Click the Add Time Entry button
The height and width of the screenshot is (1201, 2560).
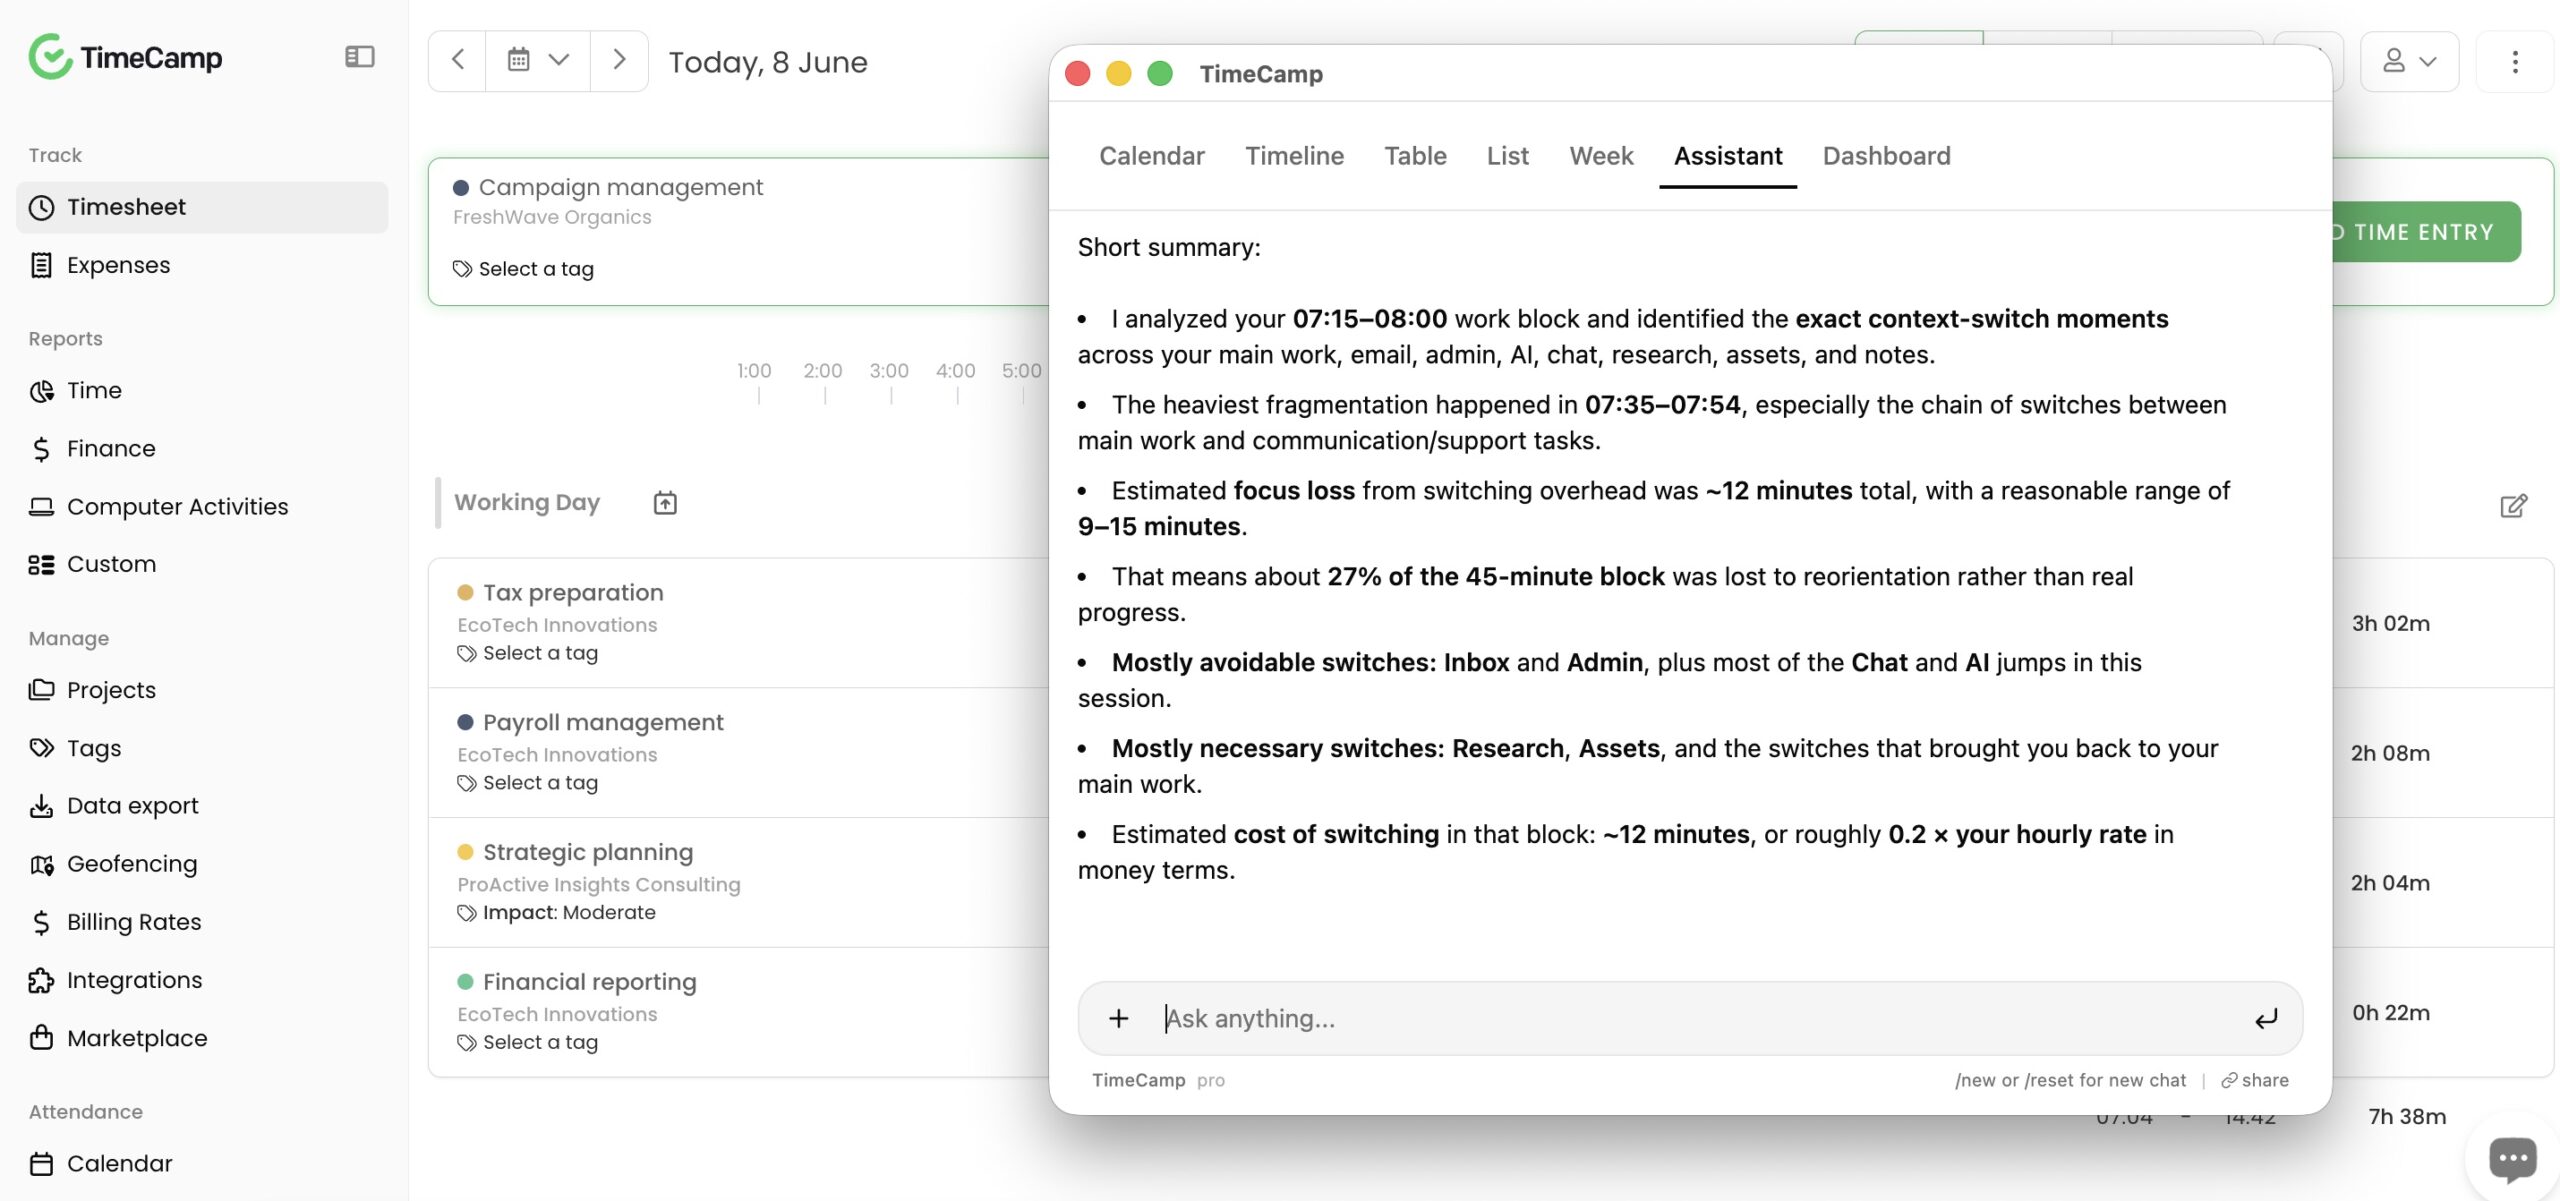(x=2426, y=232)
